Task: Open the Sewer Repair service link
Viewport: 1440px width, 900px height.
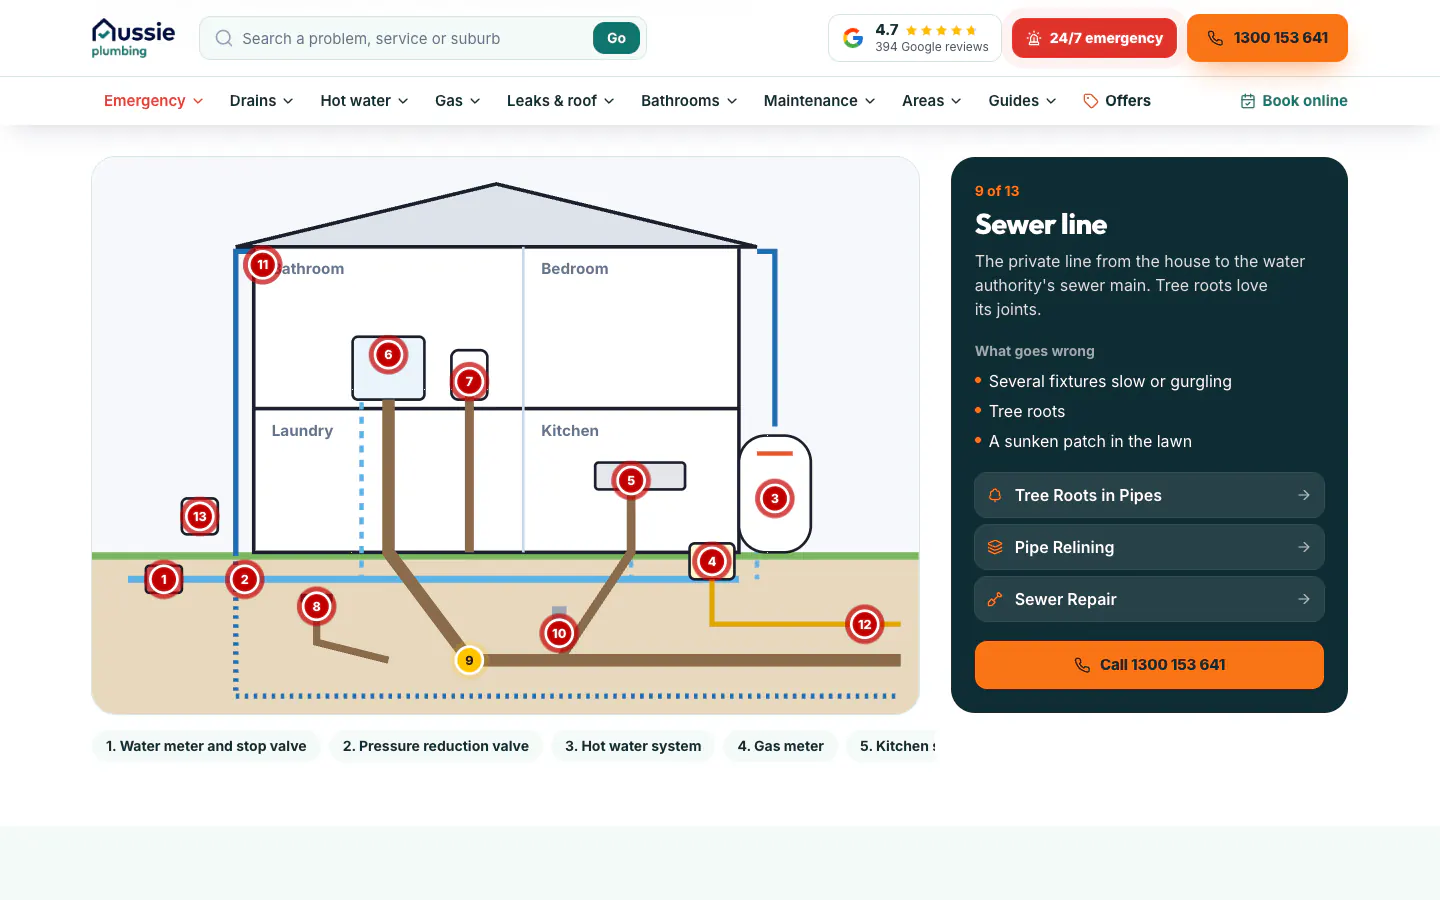Action: pos(1149,599)
